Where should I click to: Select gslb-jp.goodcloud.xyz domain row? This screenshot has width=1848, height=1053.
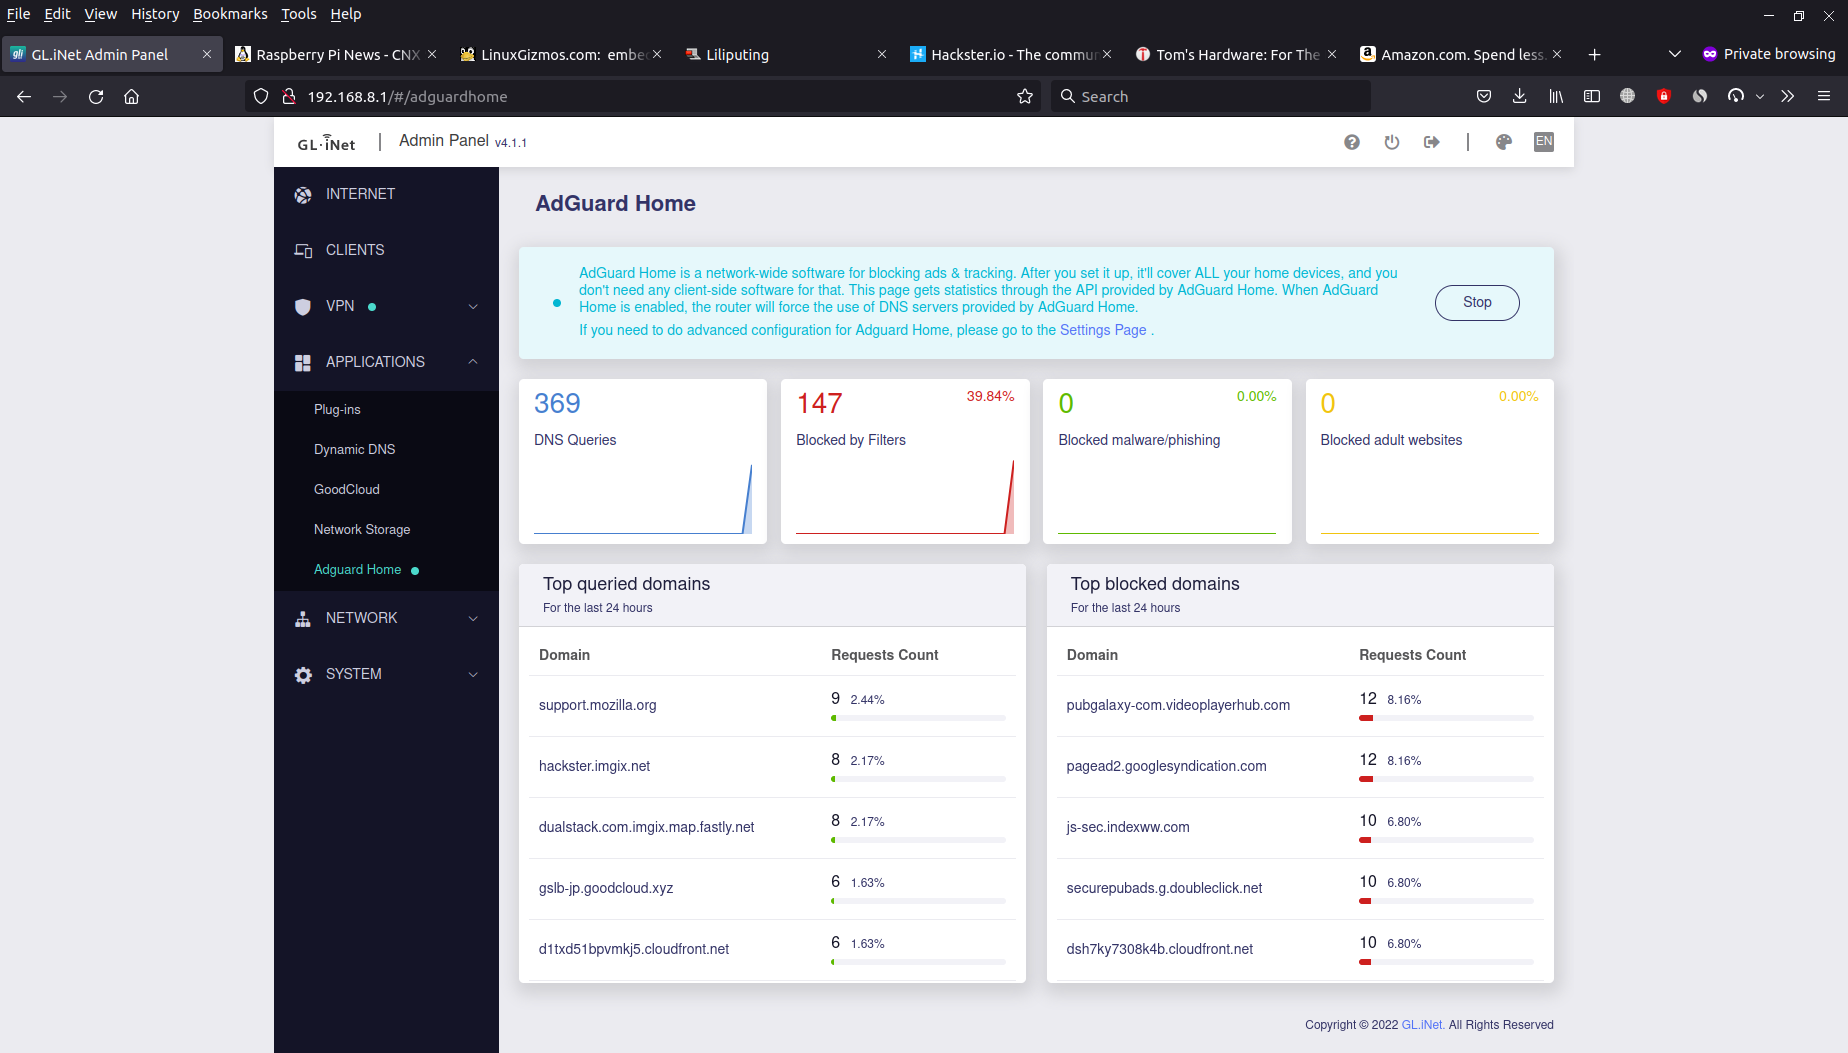pos(772,889)
